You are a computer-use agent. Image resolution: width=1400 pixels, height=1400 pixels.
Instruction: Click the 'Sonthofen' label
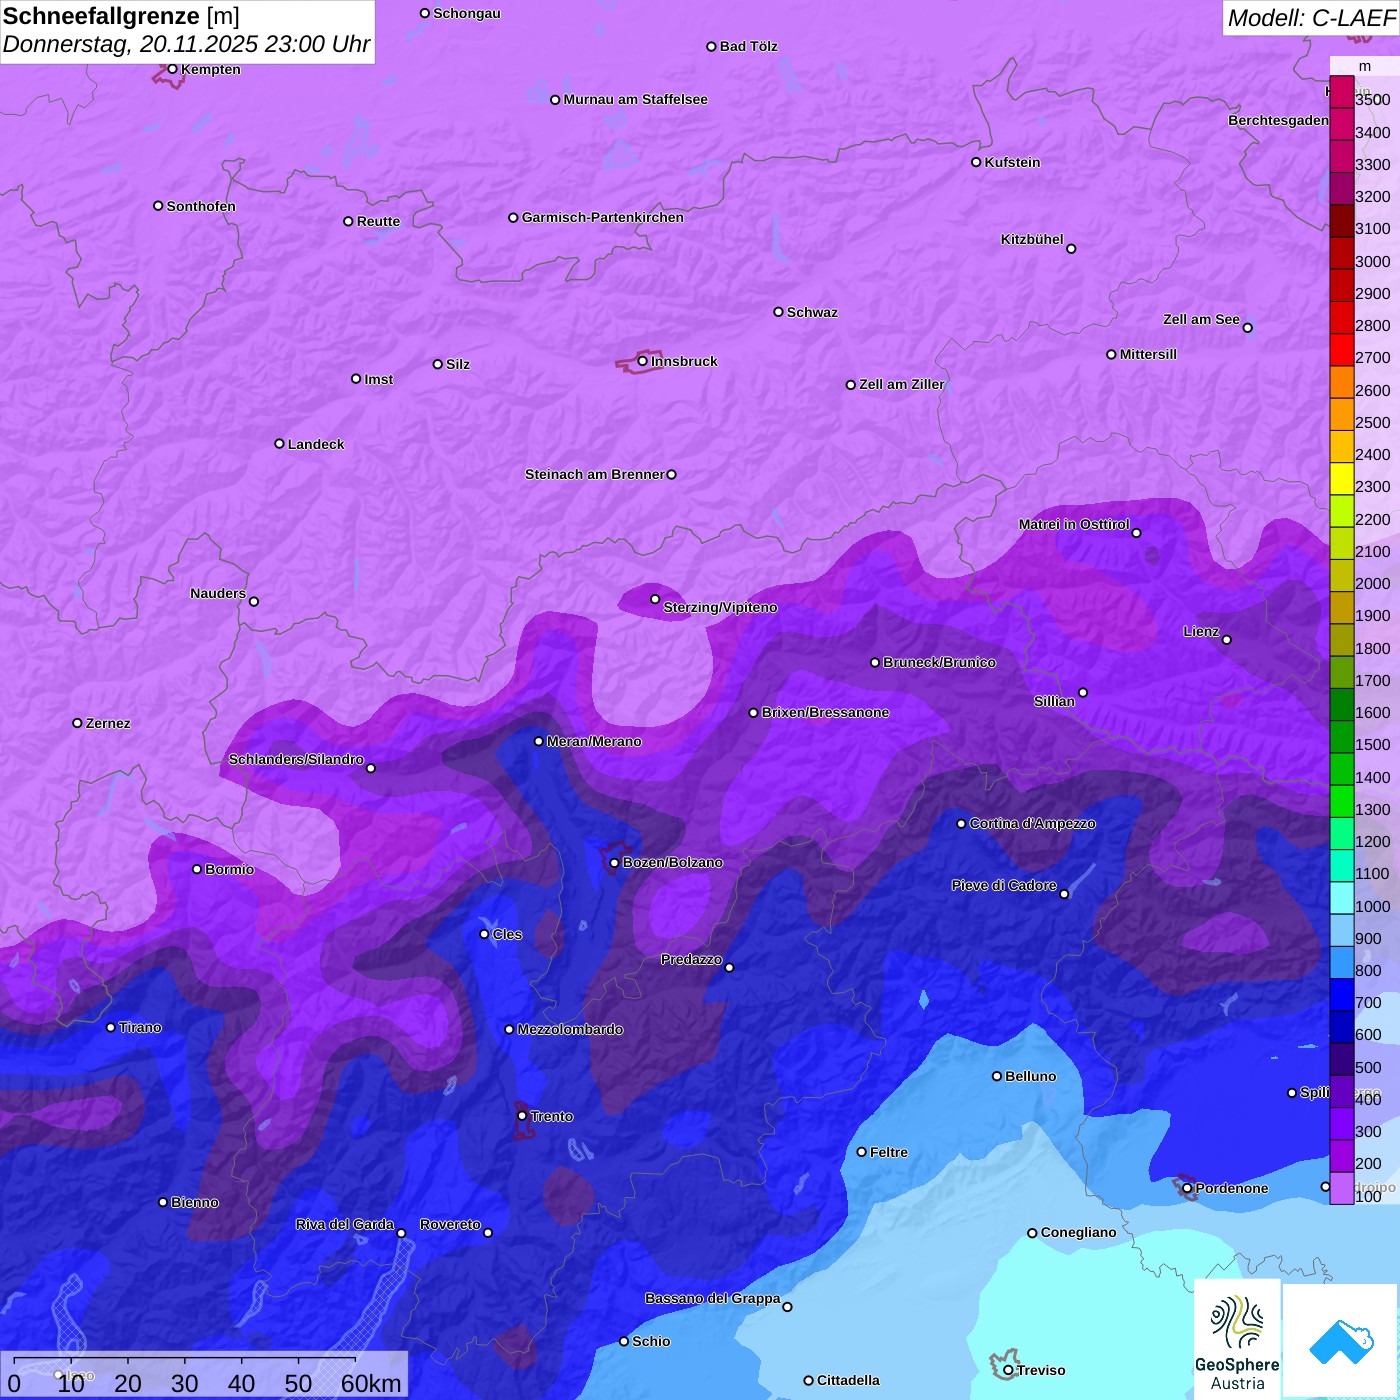coord(201,206)
